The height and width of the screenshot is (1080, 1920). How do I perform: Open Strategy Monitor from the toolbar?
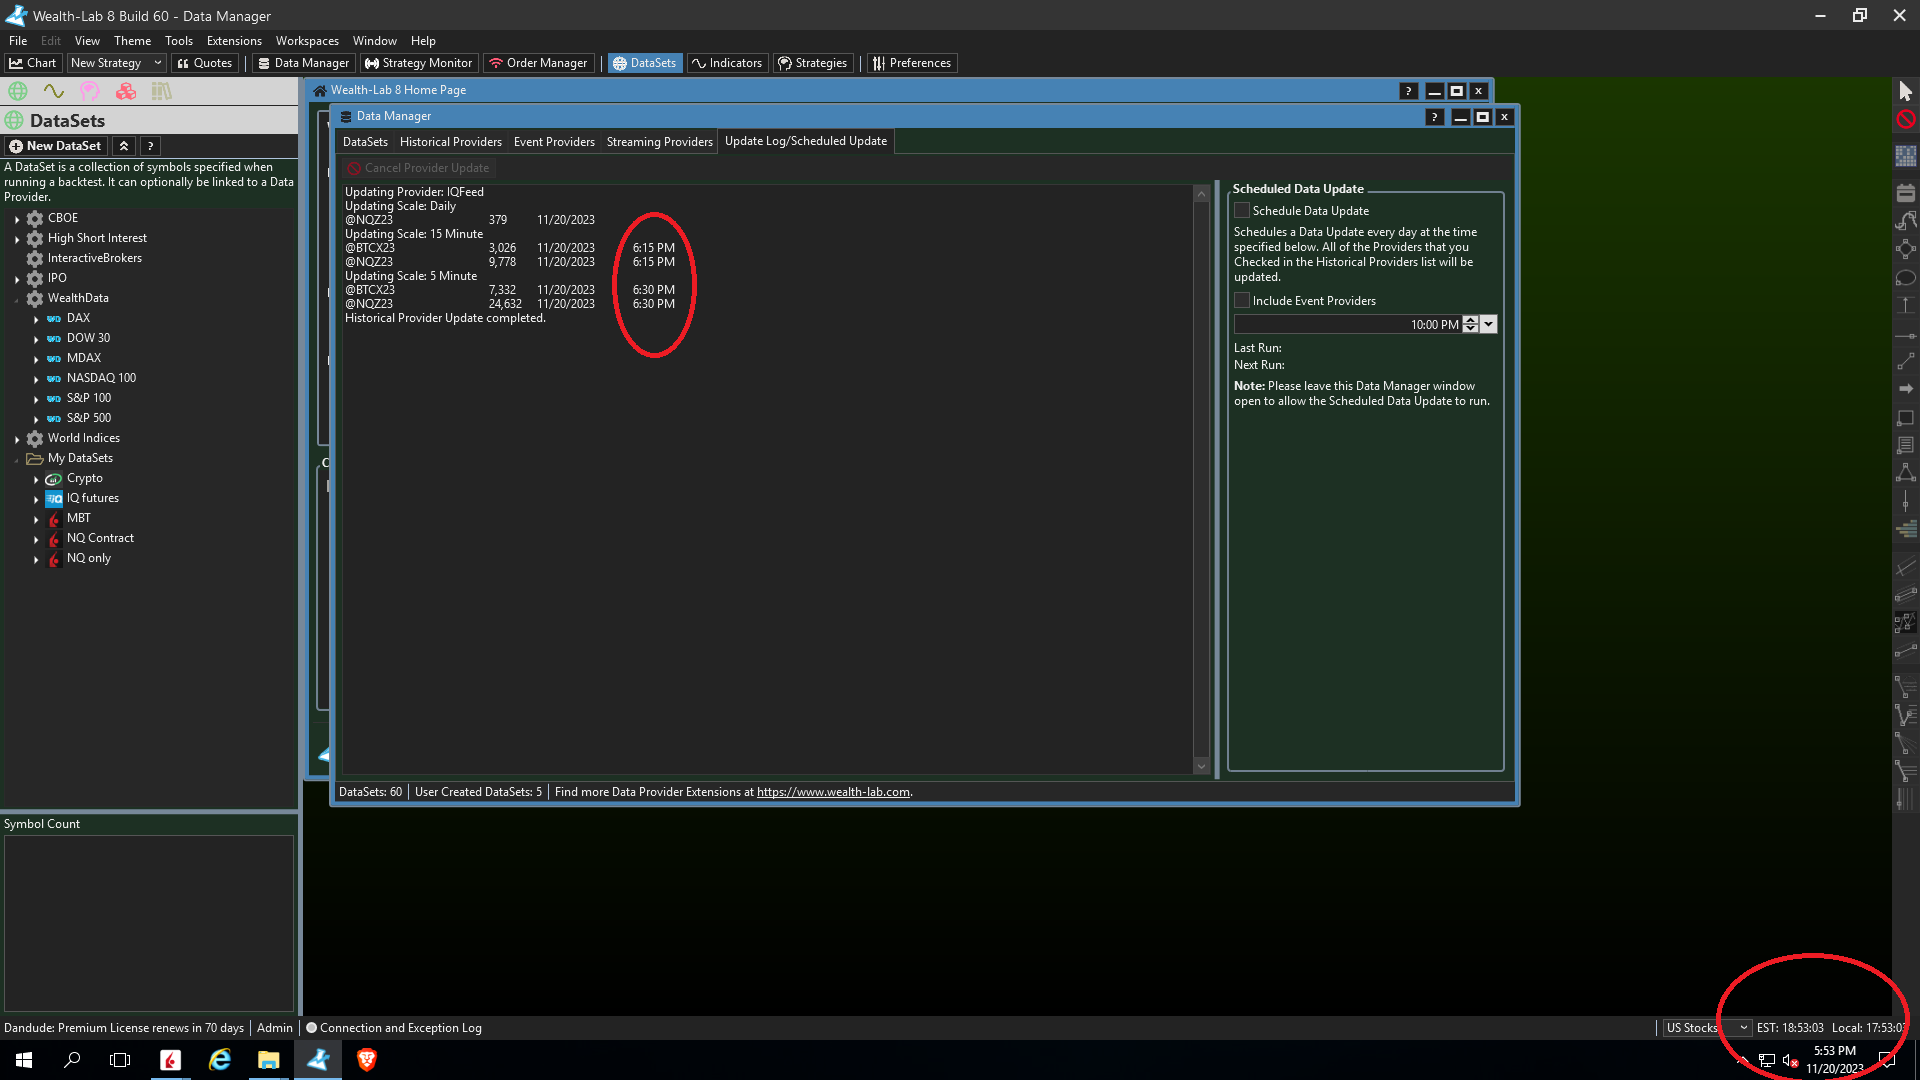419,63
